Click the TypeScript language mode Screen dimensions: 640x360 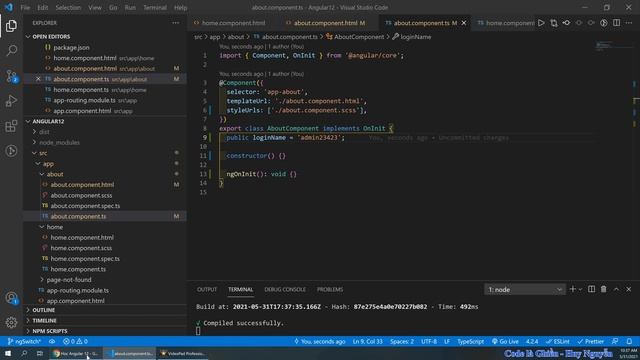click(x=470, y=342)
